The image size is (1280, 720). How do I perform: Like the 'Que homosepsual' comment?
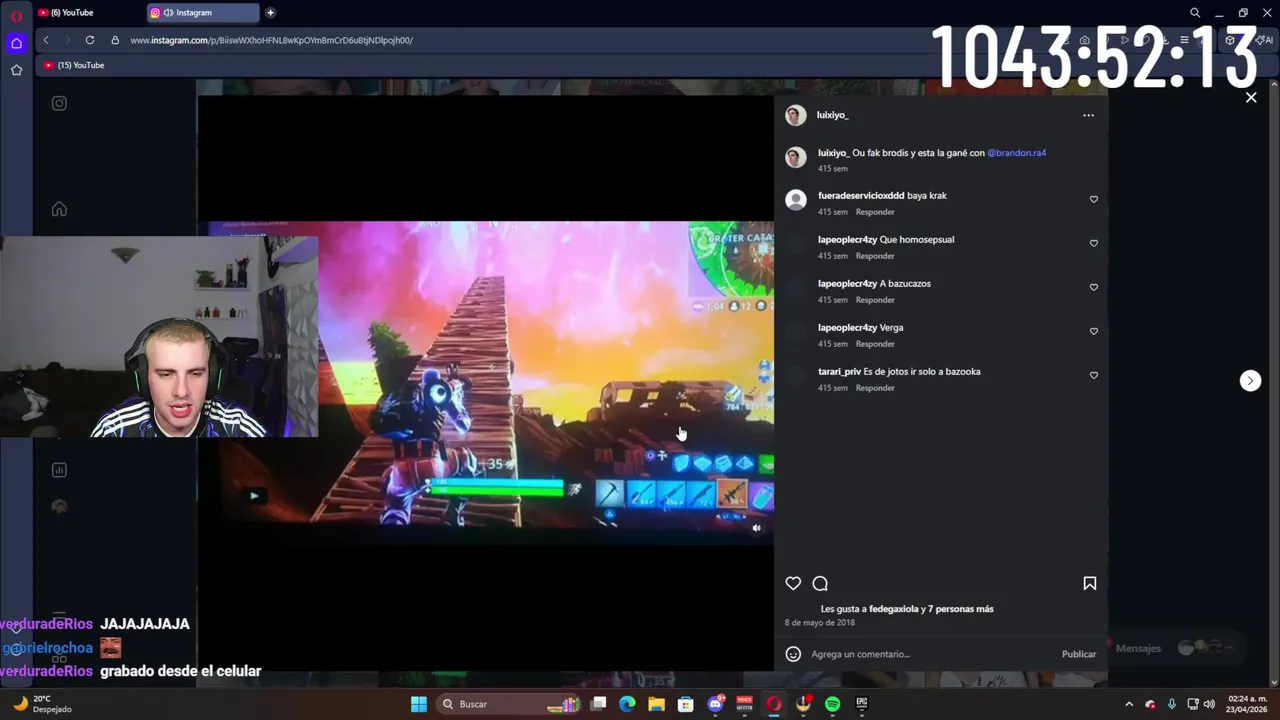click(1094, 243)
